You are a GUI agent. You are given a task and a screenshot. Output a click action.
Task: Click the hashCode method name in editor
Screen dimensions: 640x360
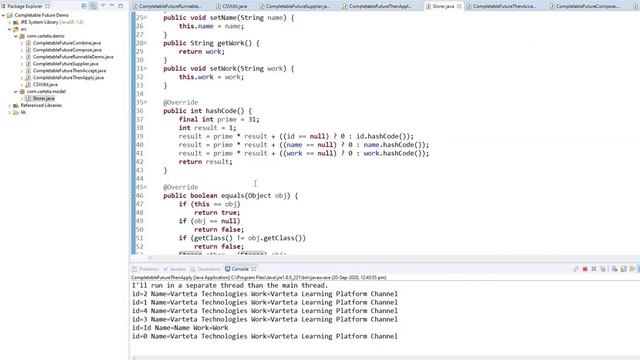(224, 111)
